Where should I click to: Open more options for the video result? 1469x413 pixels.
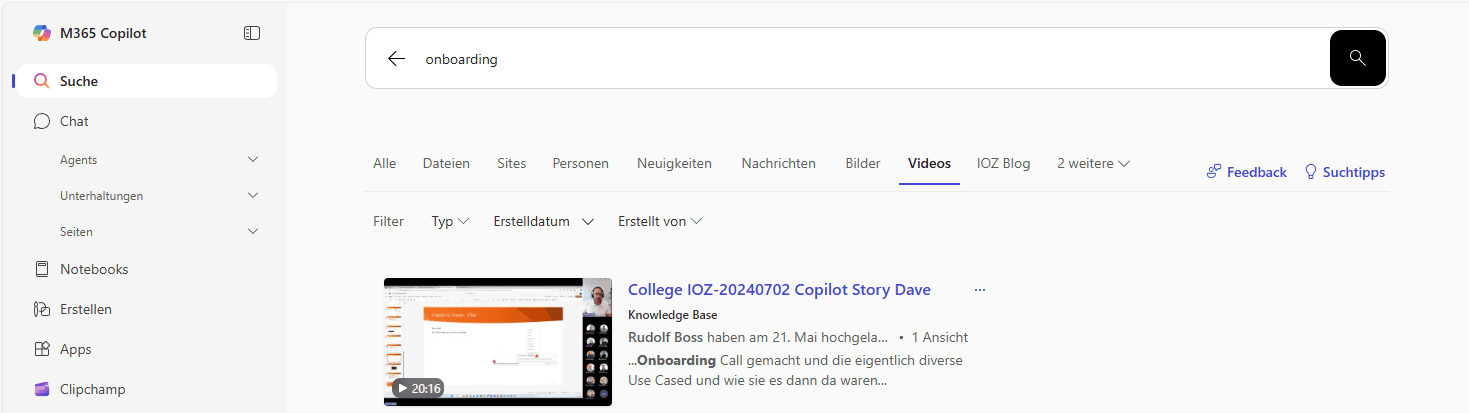click(x=980, y=290)
